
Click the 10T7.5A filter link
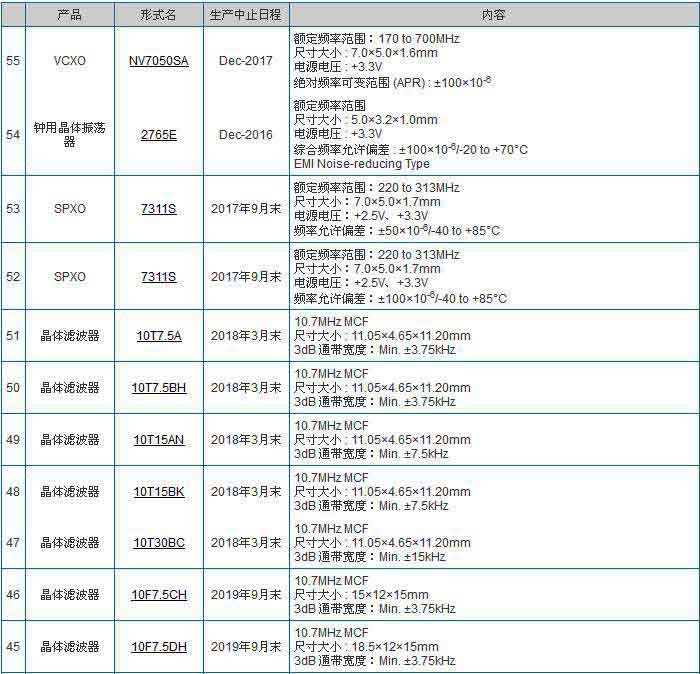pyautogui.click(x=158, y=336)
